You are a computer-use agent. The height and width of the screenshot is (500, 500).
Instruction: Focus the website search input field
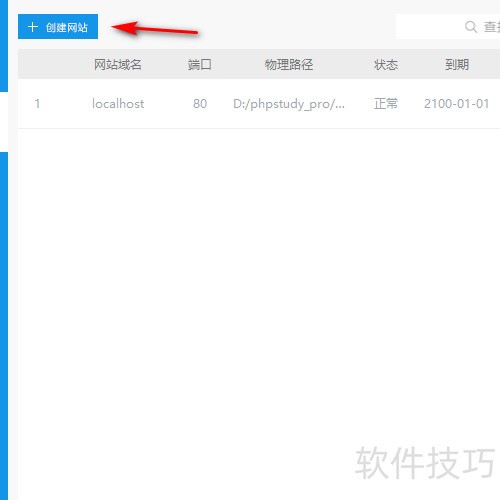click(x=448, y=27)
